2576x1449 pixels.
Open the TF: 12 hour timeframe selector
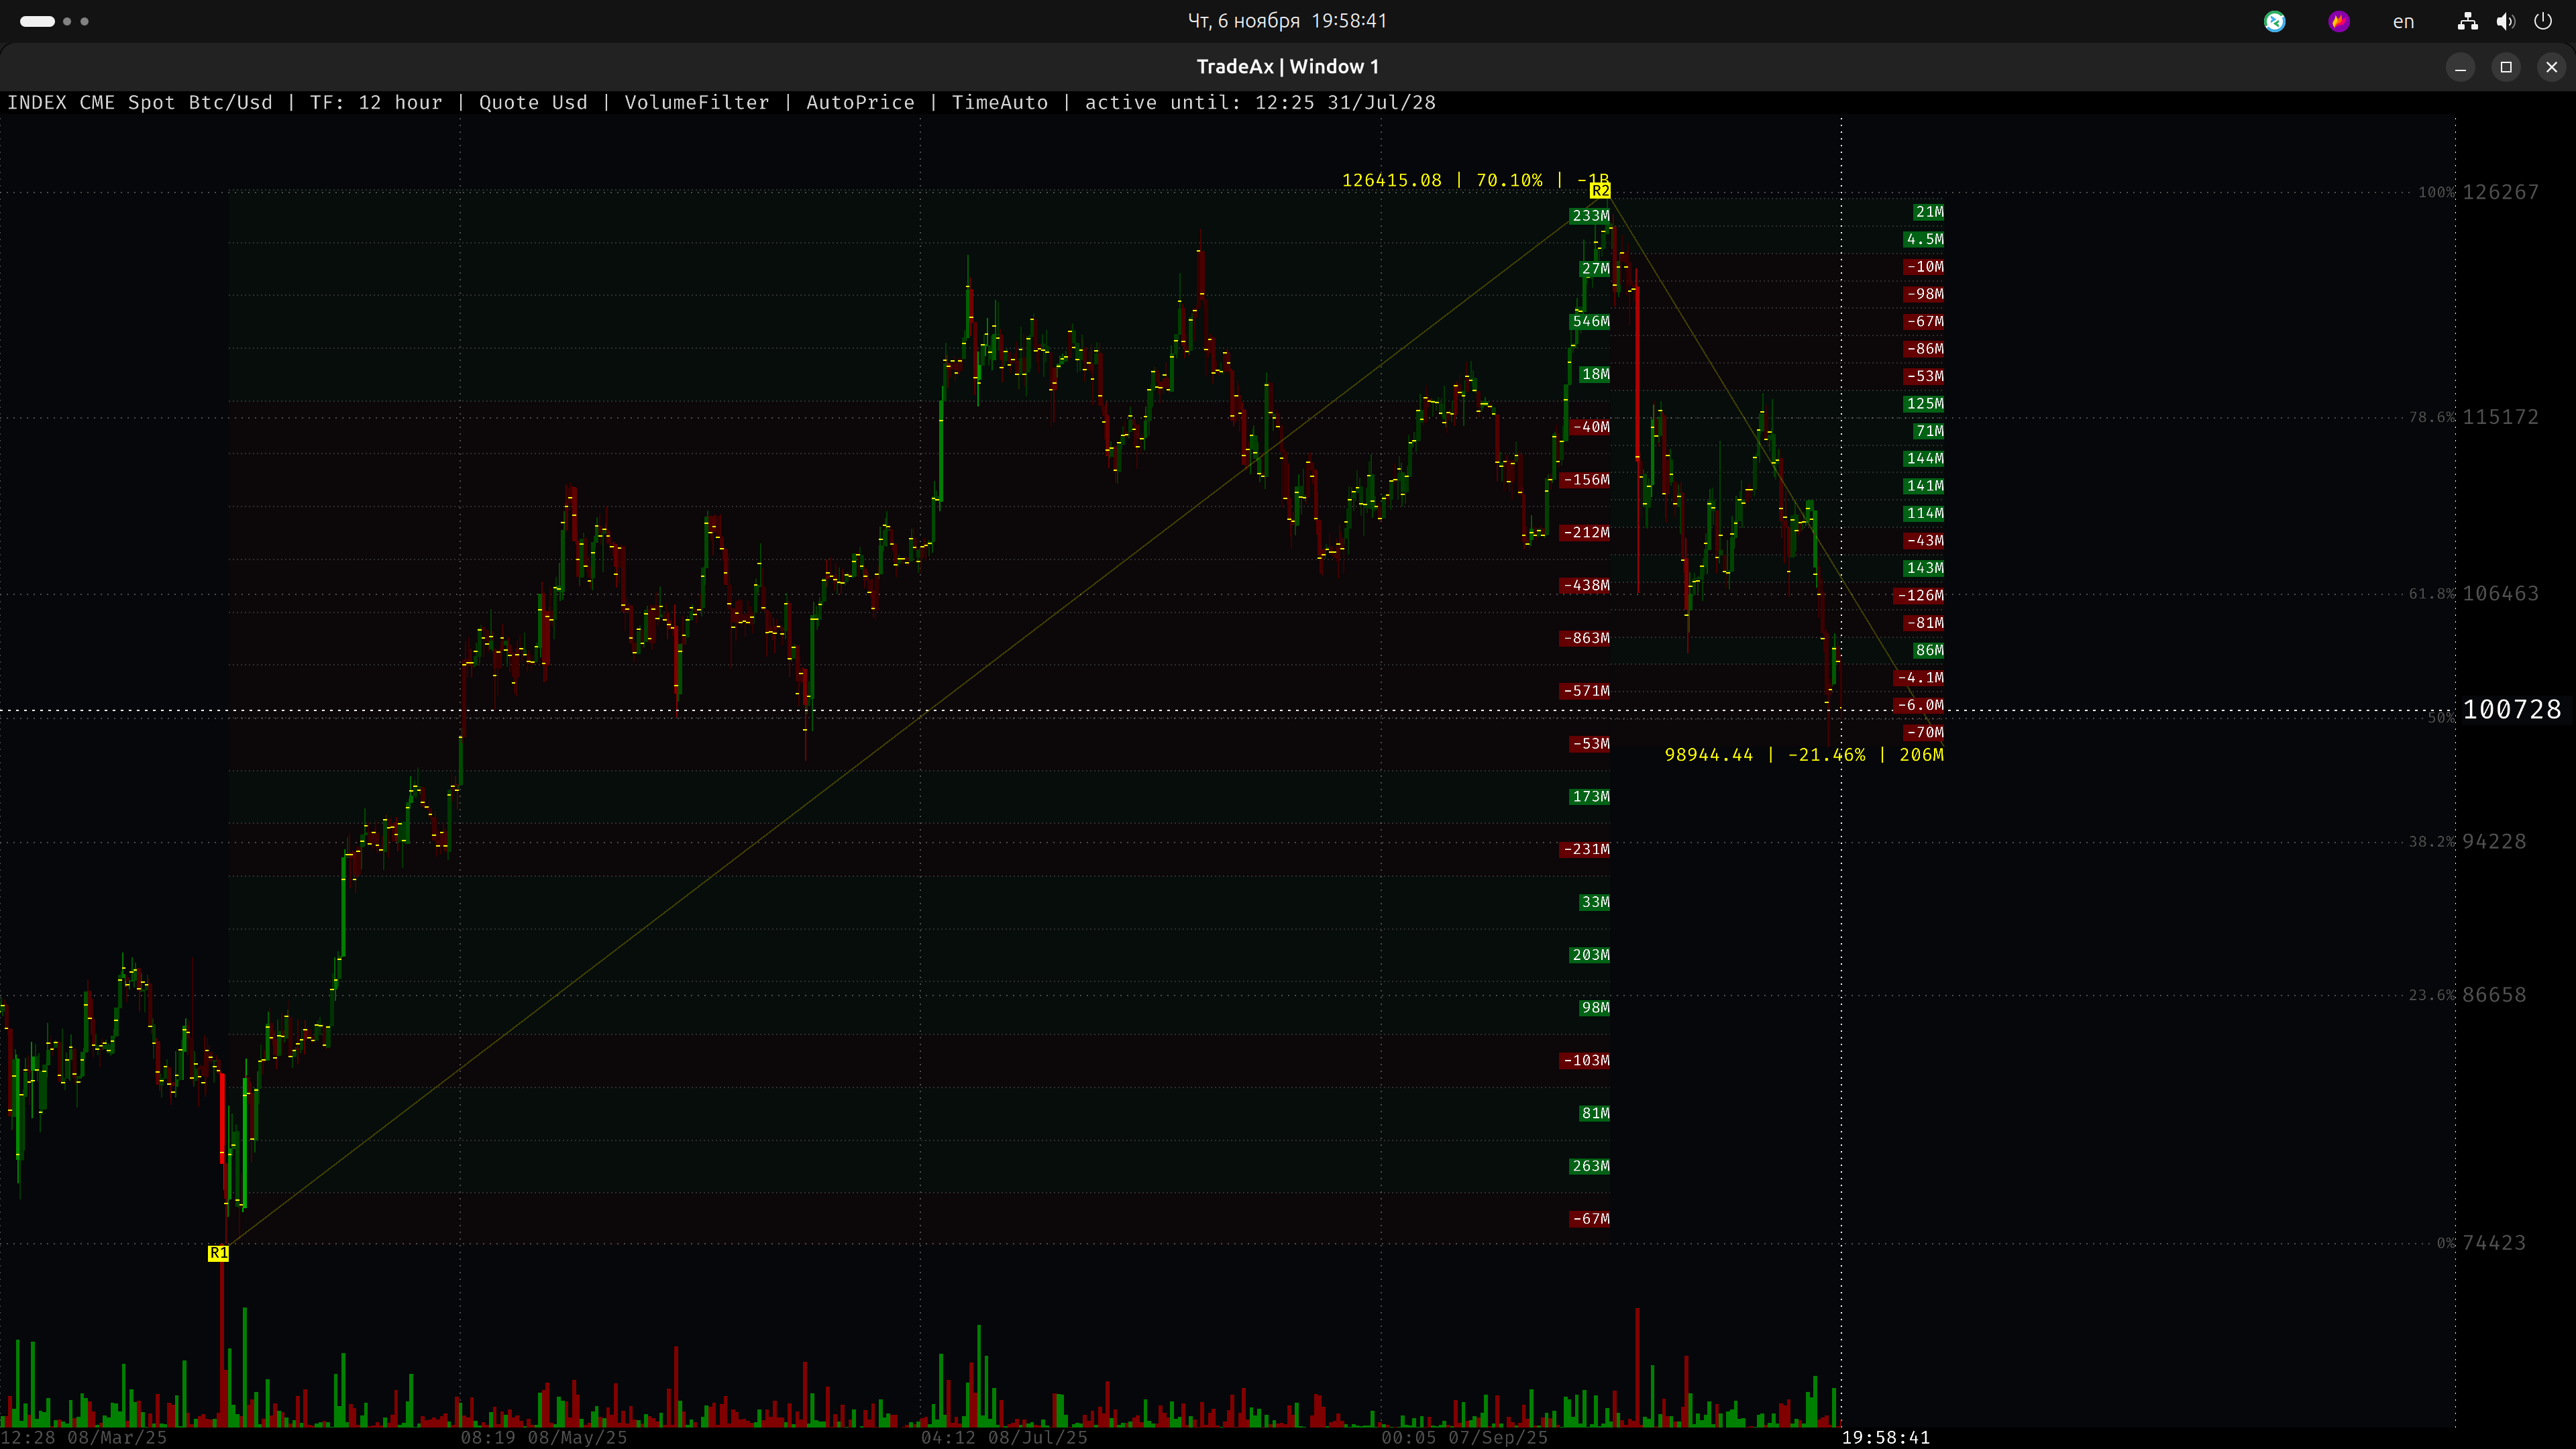(x=375, y=102)
